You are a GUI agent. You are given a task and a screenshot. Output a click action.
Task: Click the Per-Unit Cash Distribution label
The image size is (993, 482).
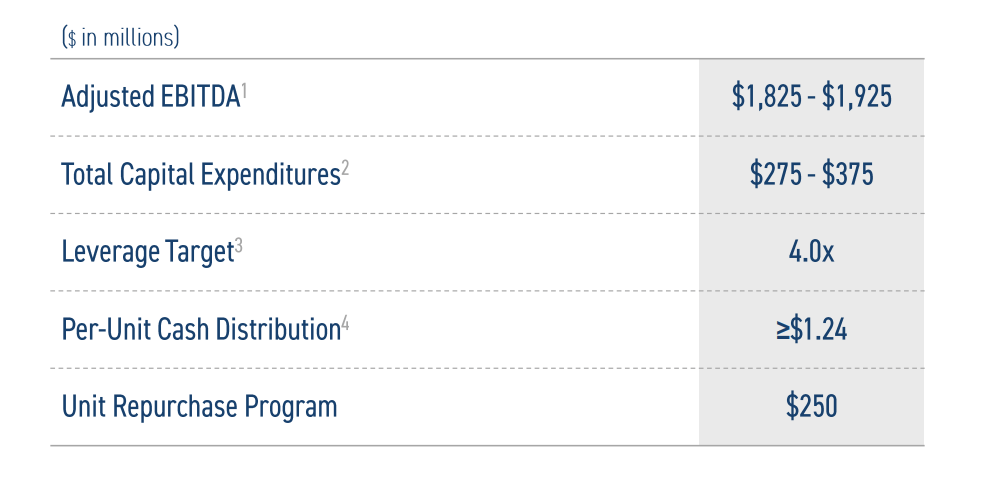(201, 329)
